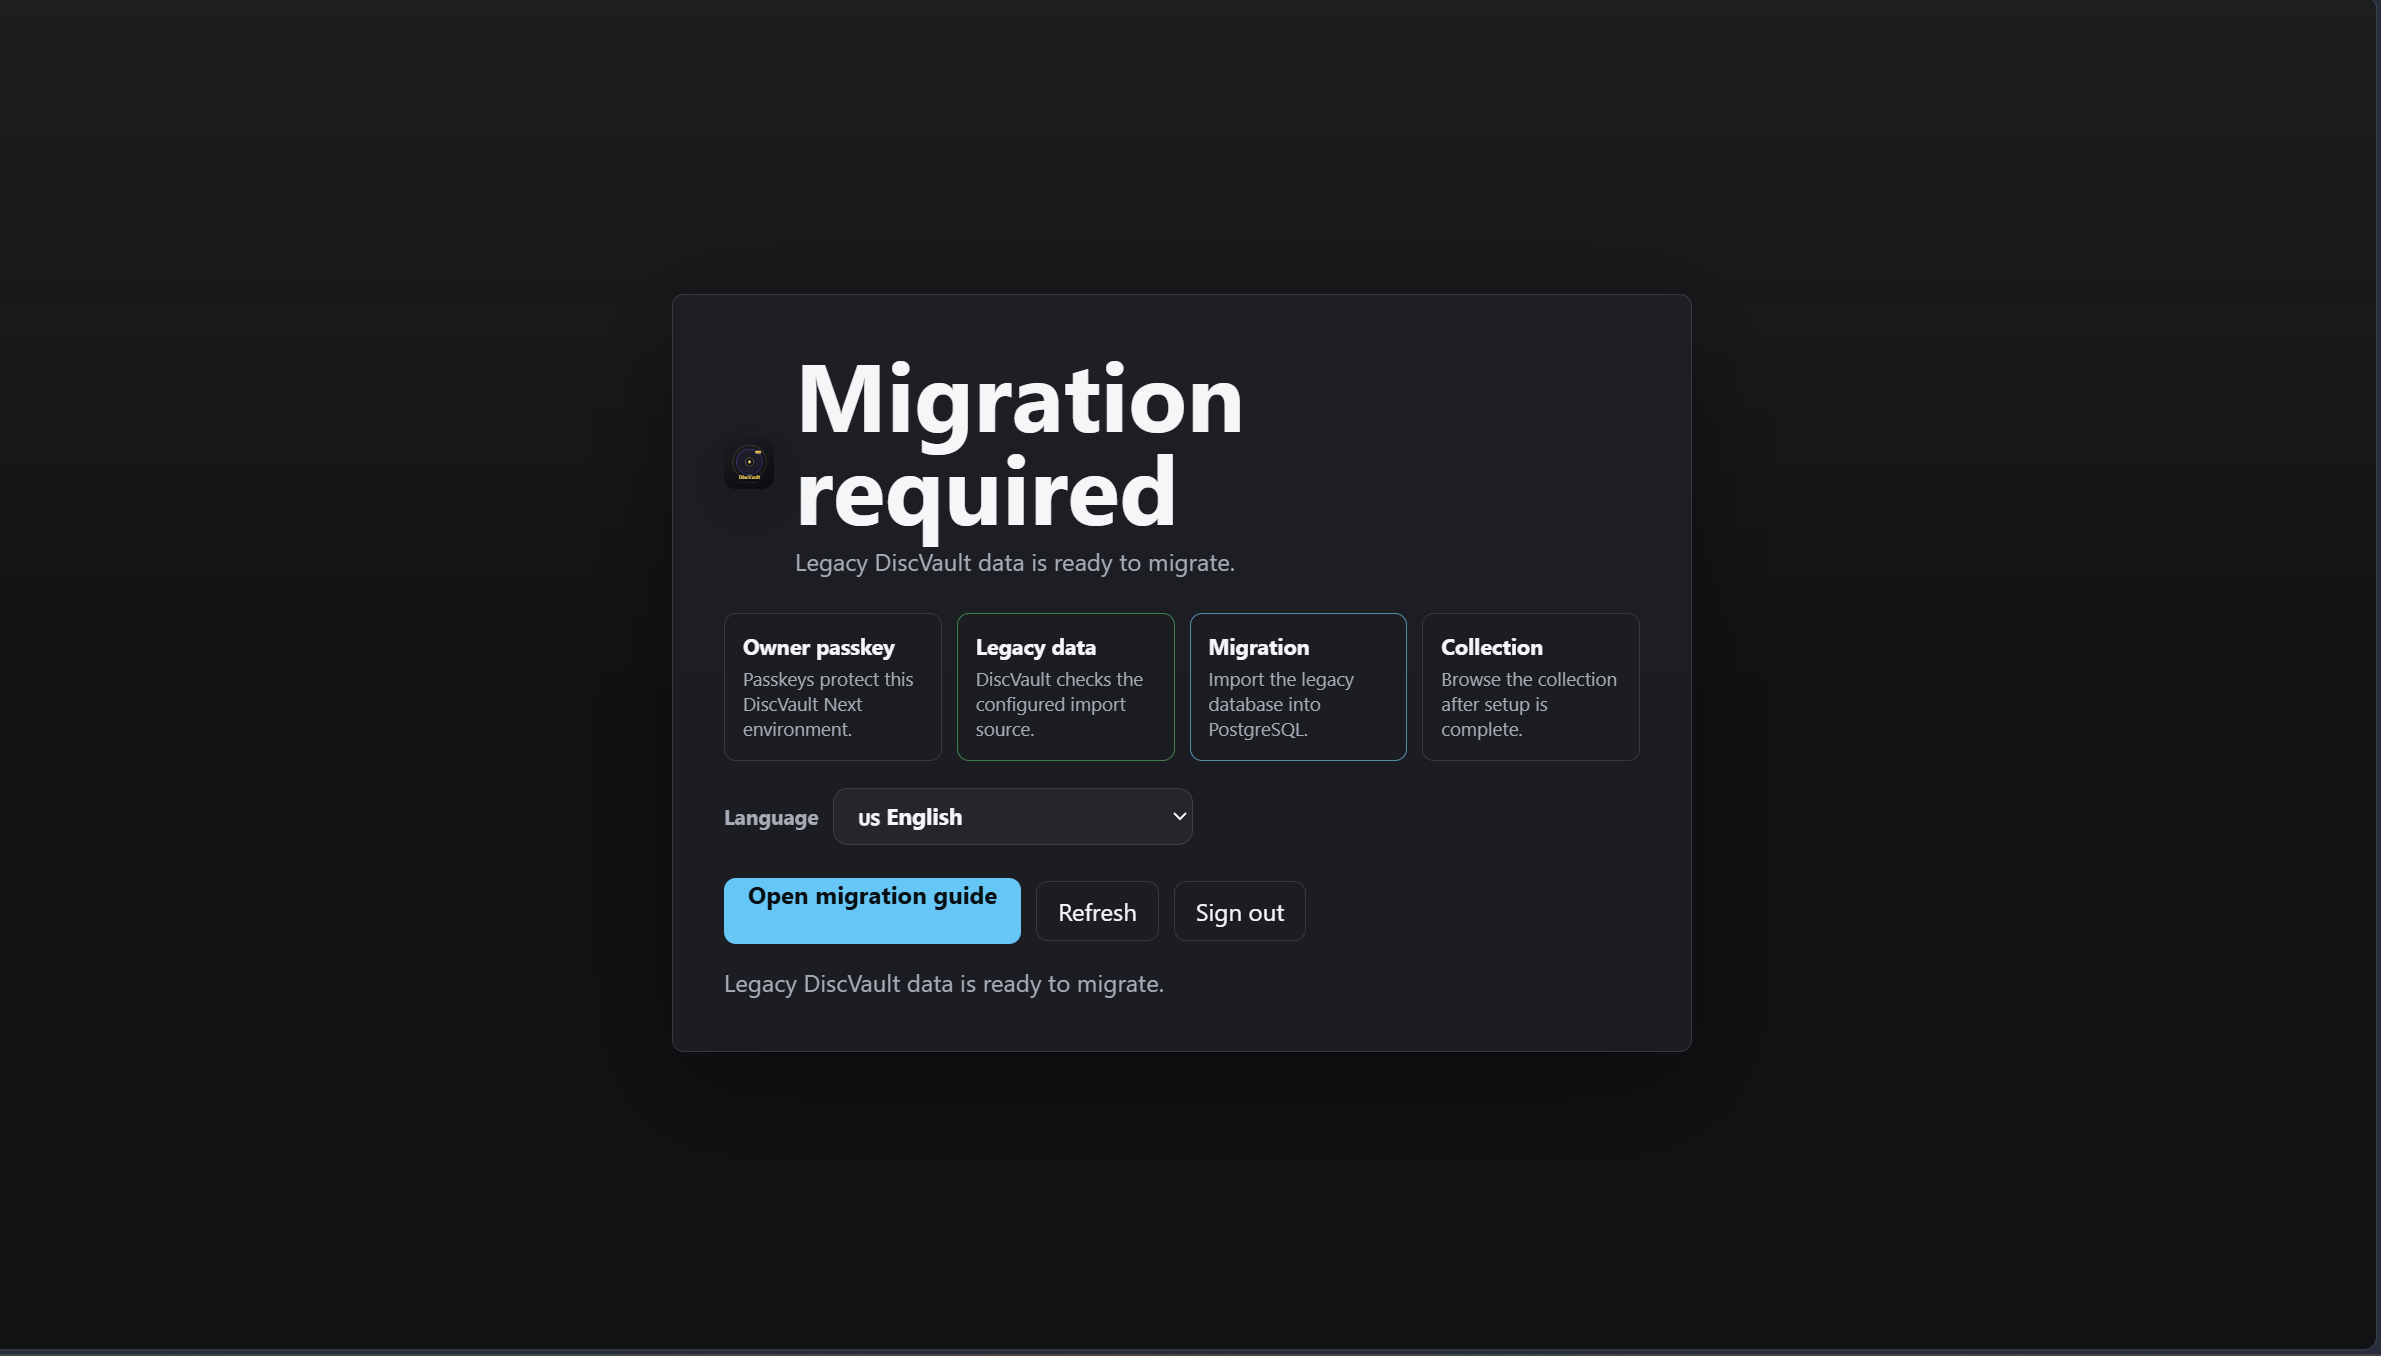Screen dimensions: 2381x1356
Task: Click the Sign out button
Action: pyautogui.click(x=1239, y=912)
